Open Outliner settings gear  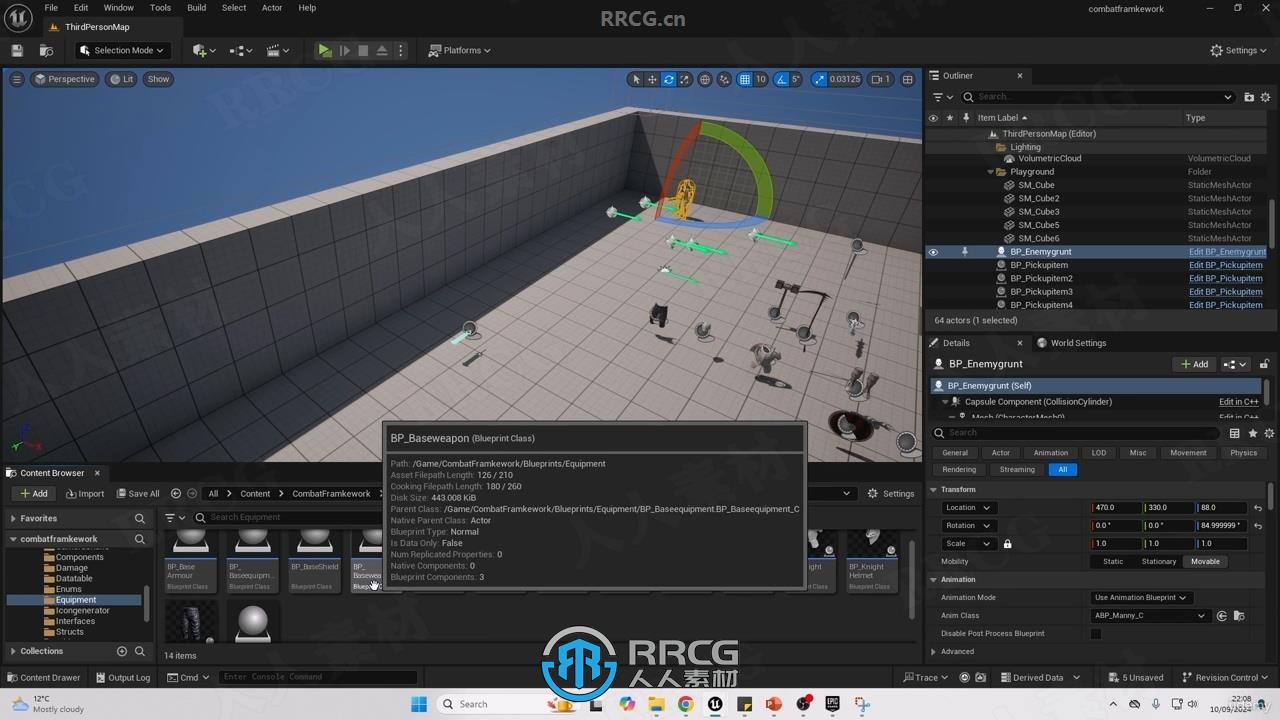1265,97
